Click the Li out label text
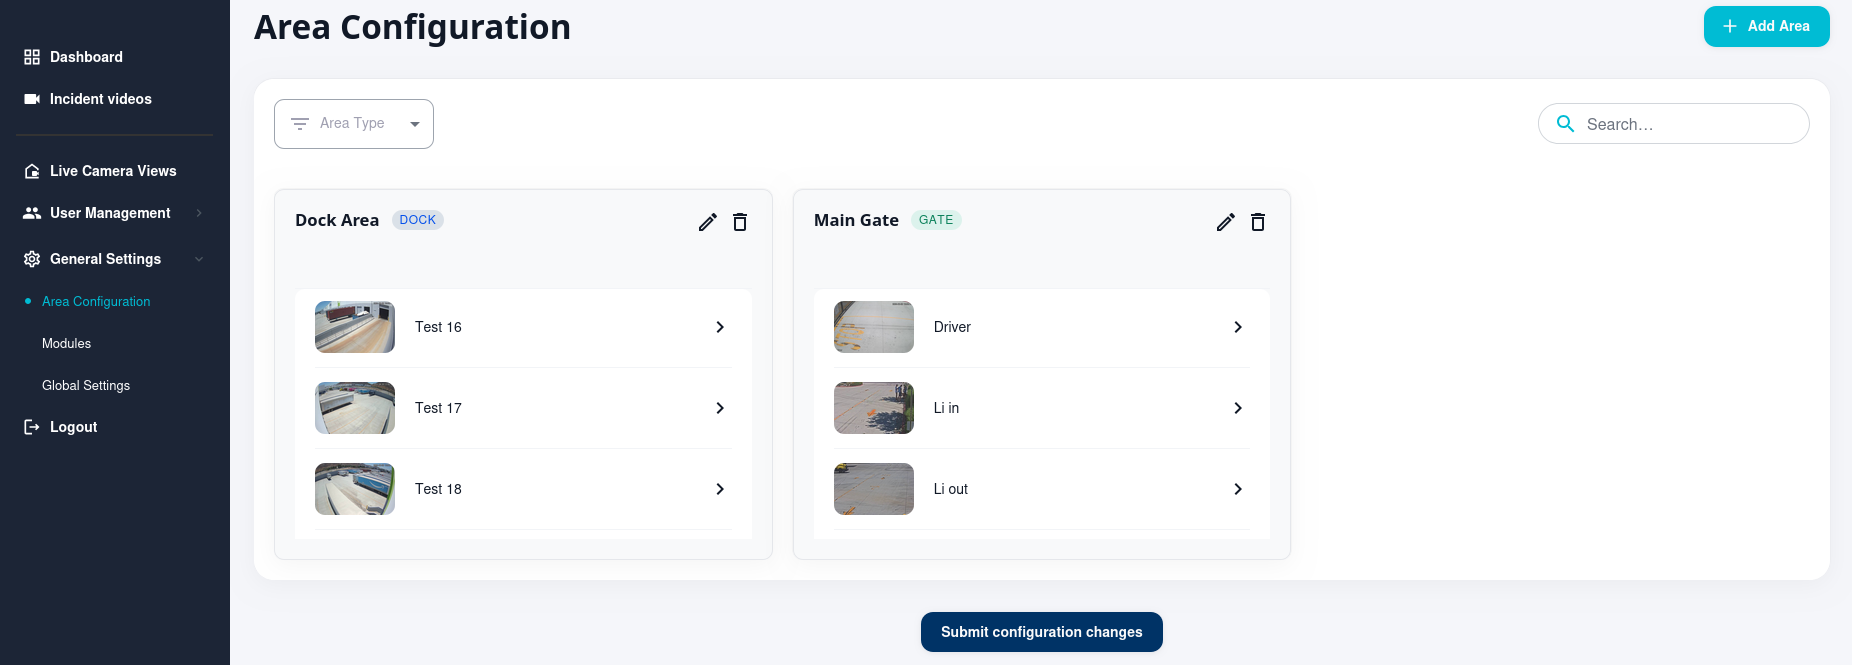This screenshot has width=1852, height=665. (x=951, y=489)
